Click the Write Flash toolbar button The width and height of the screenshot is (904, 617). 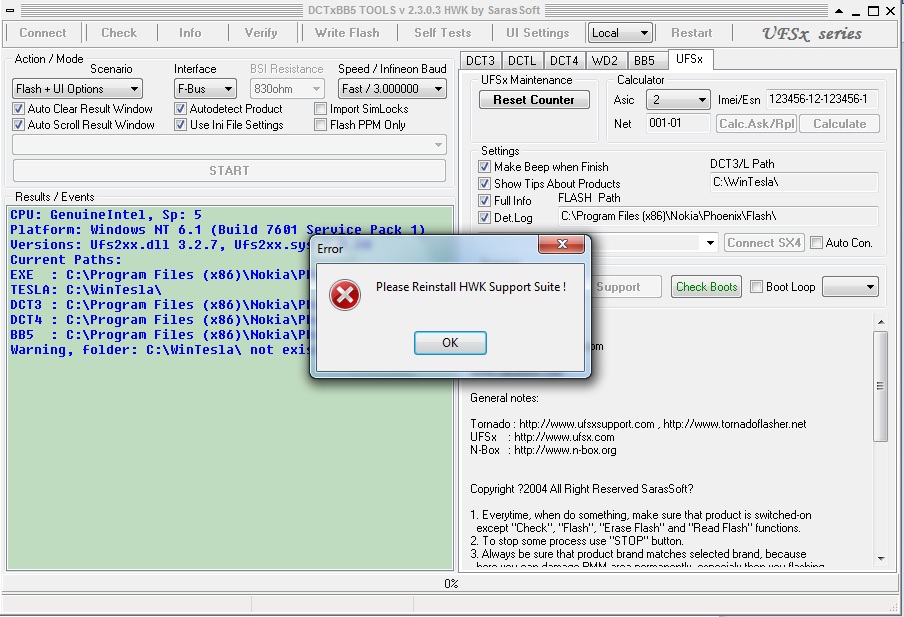coord(347,33)
